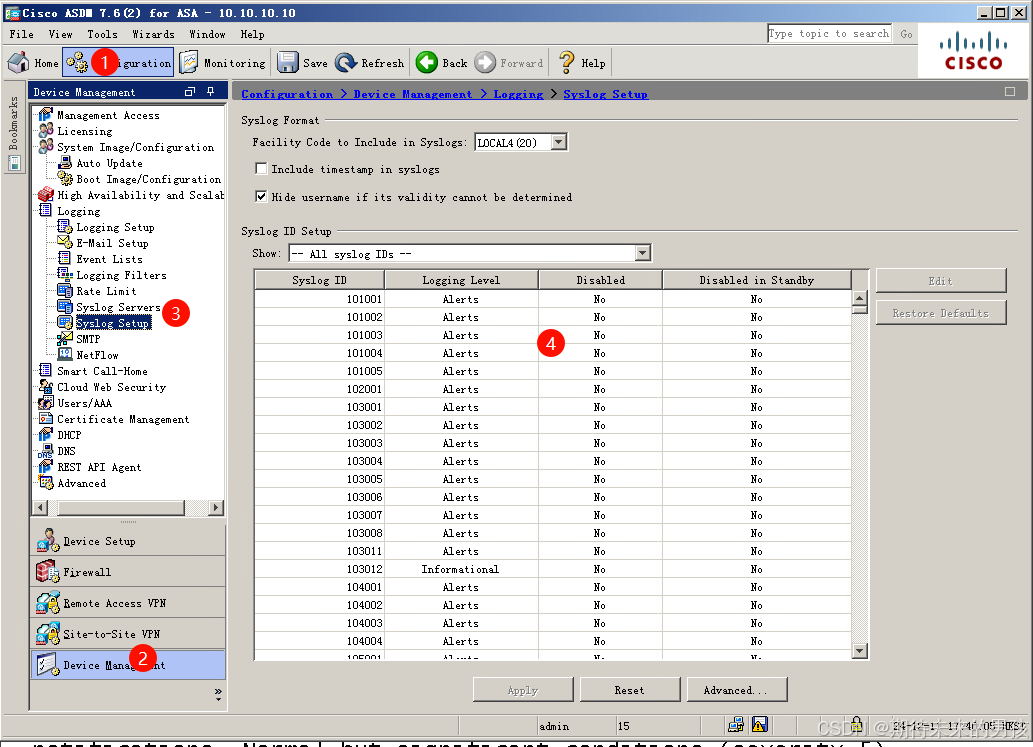Click the Home toolbar icon

18,63
